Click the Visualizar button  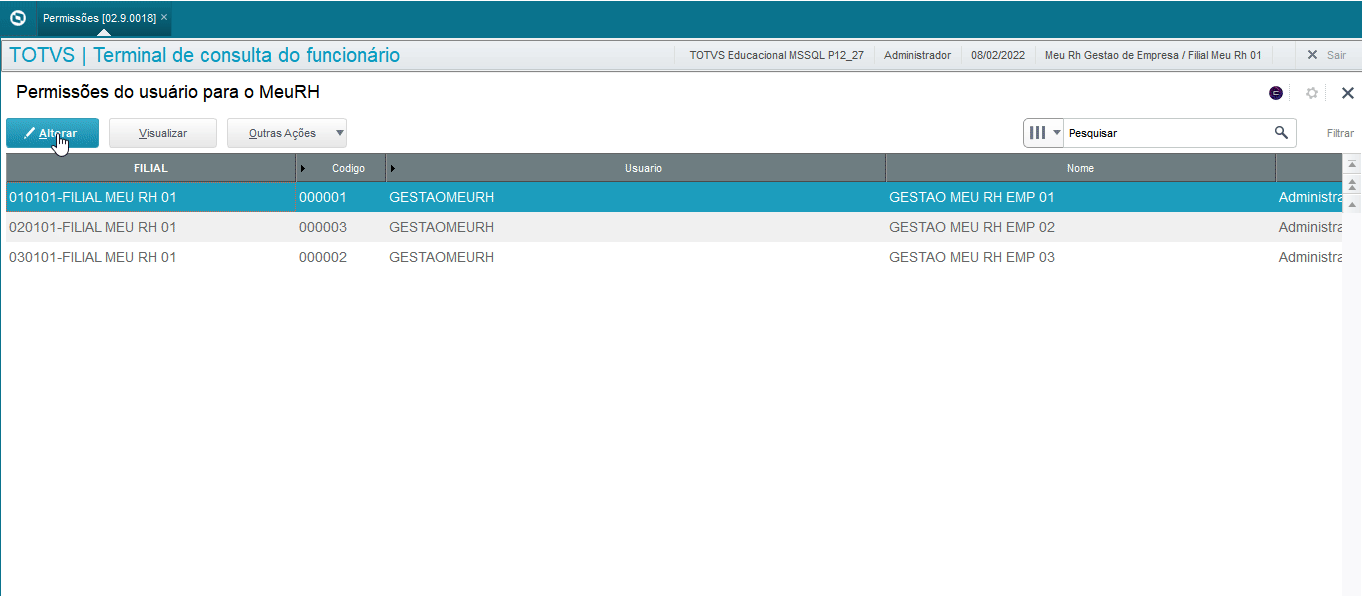(163, 133)
